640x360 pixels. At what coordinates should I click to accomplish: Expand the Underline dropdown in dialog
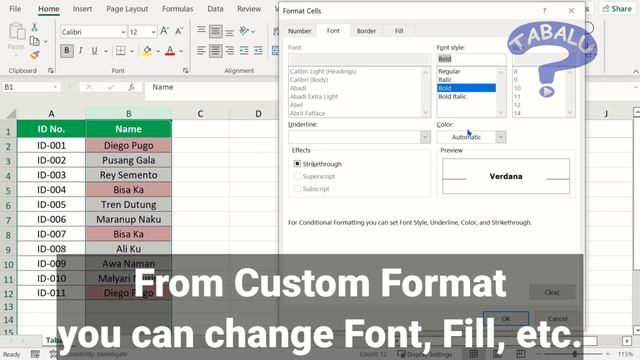[425, 137]
